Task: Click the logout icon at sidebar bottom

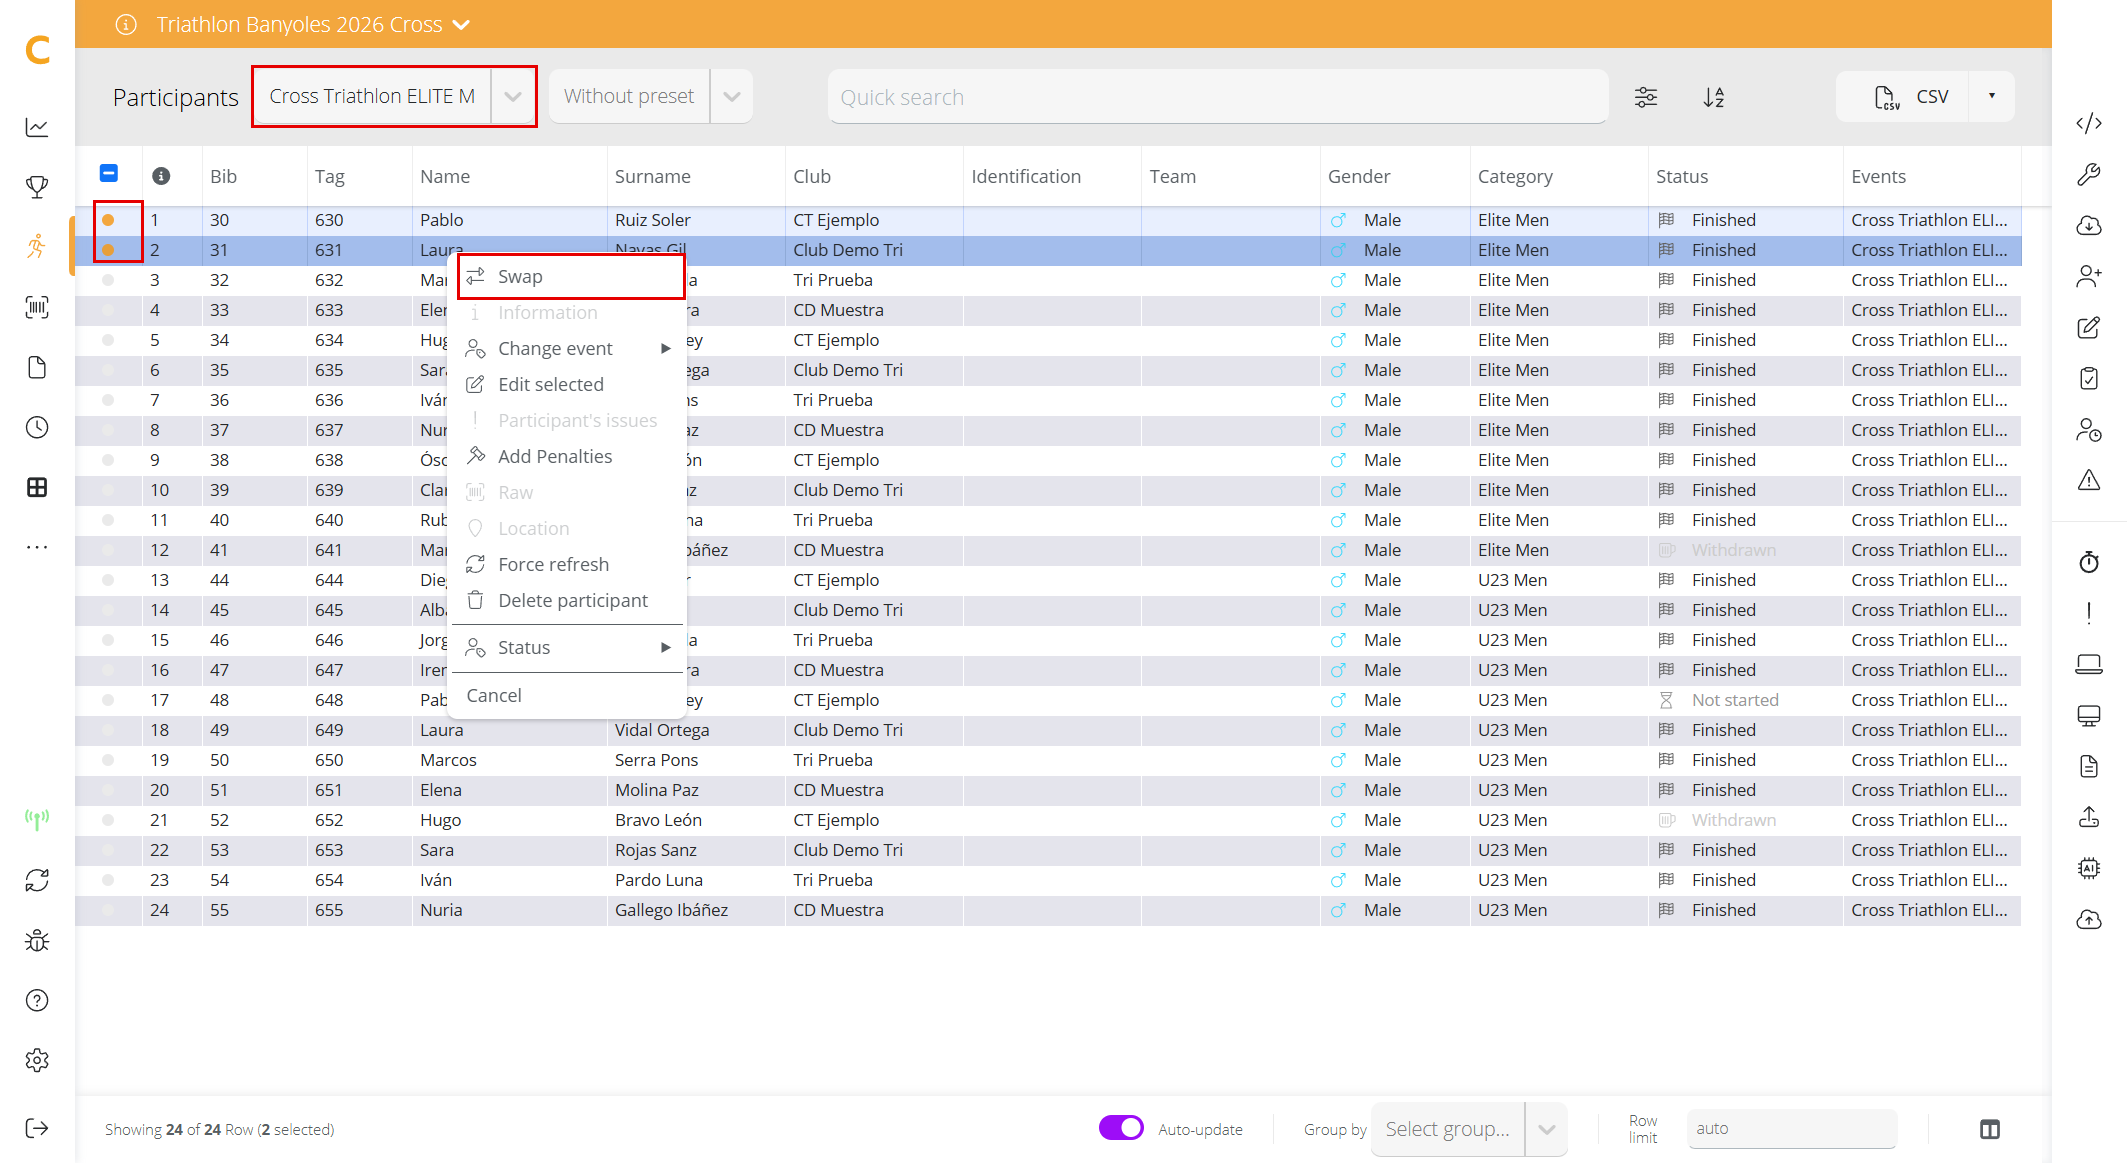Action: point(37,1128)
